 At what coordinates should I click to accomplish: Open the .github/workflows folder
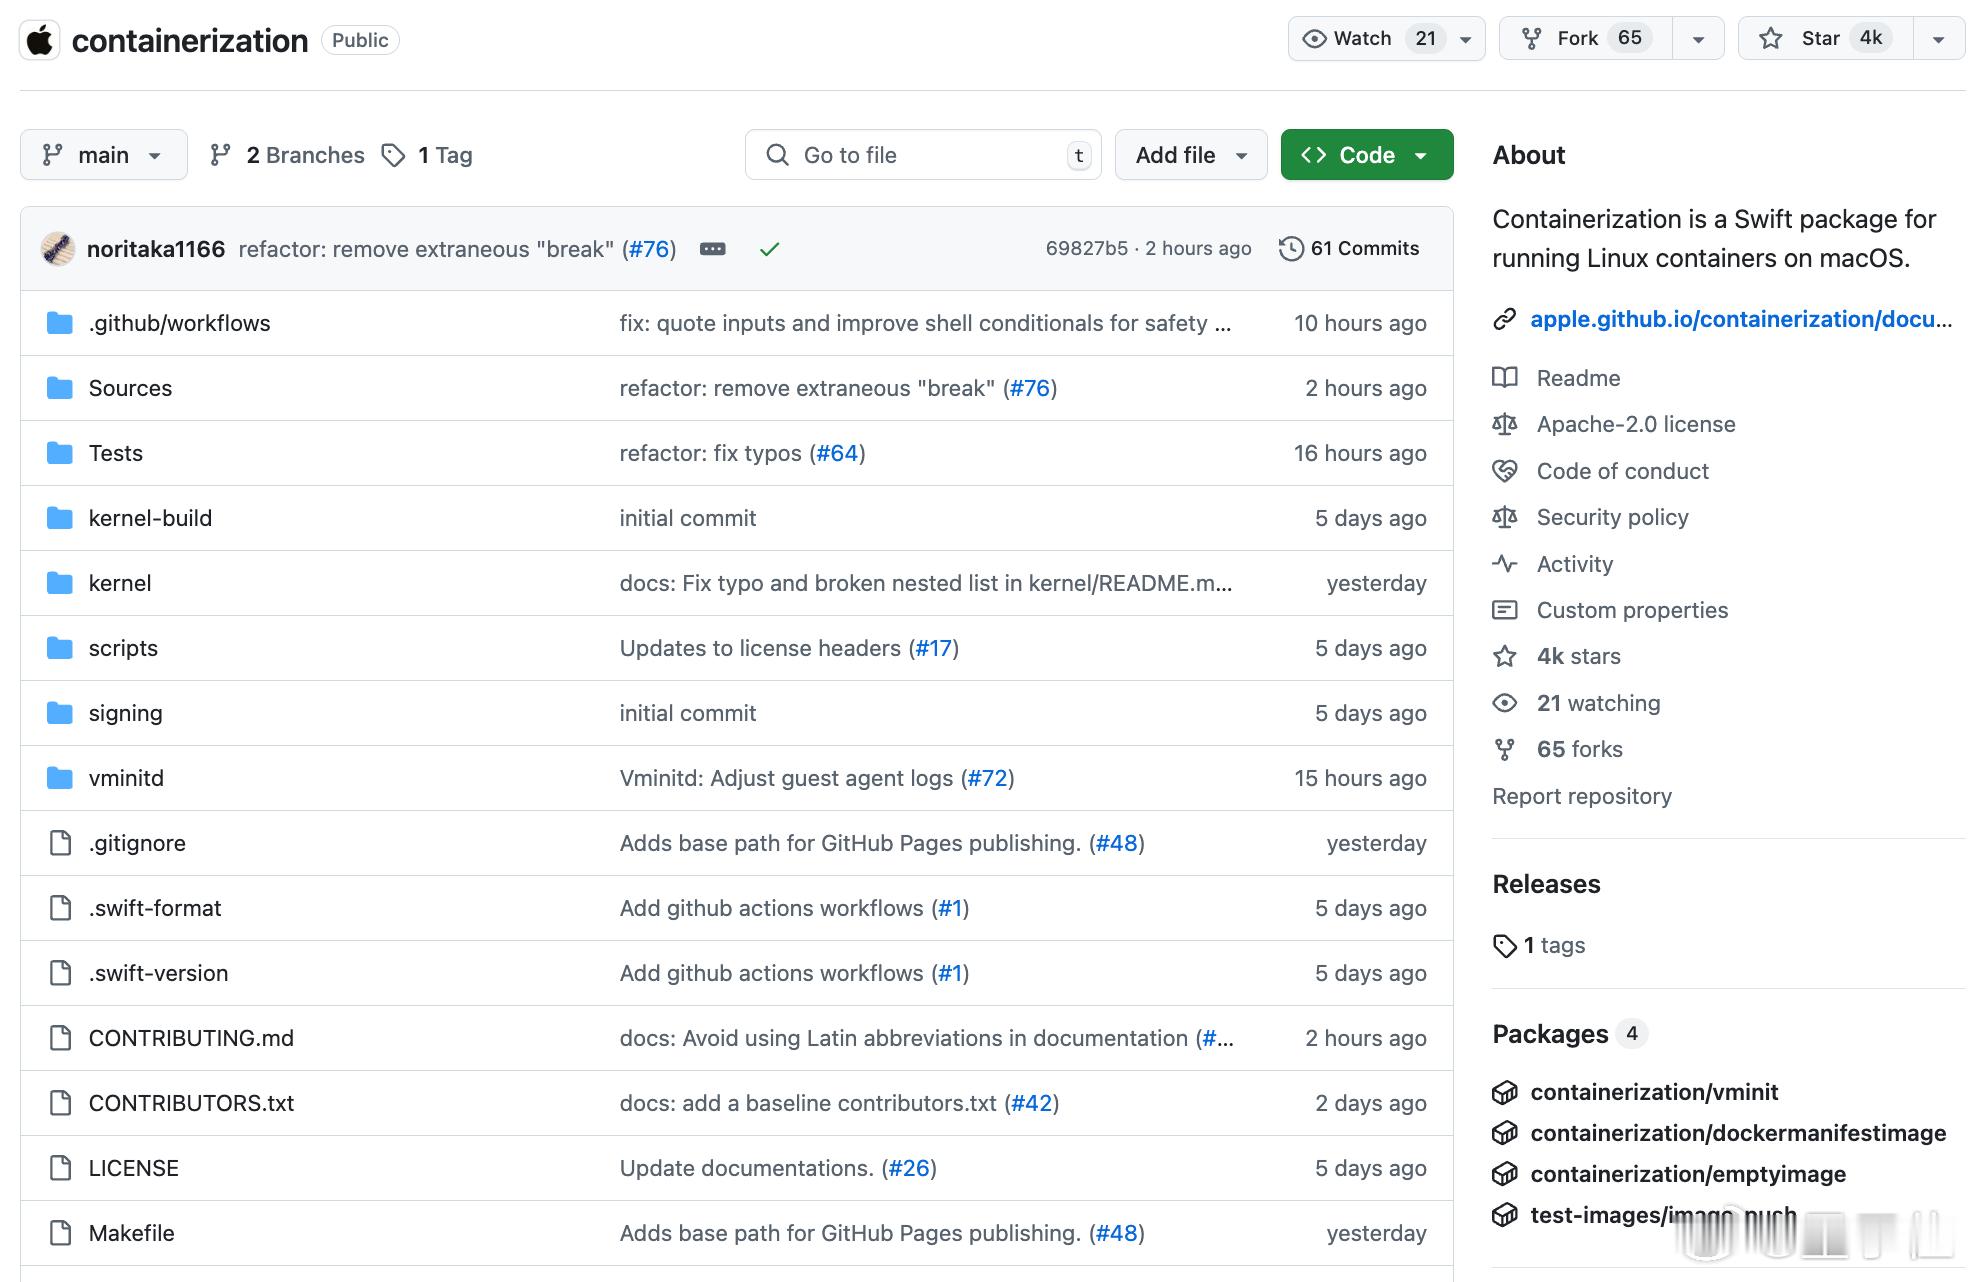180,323
